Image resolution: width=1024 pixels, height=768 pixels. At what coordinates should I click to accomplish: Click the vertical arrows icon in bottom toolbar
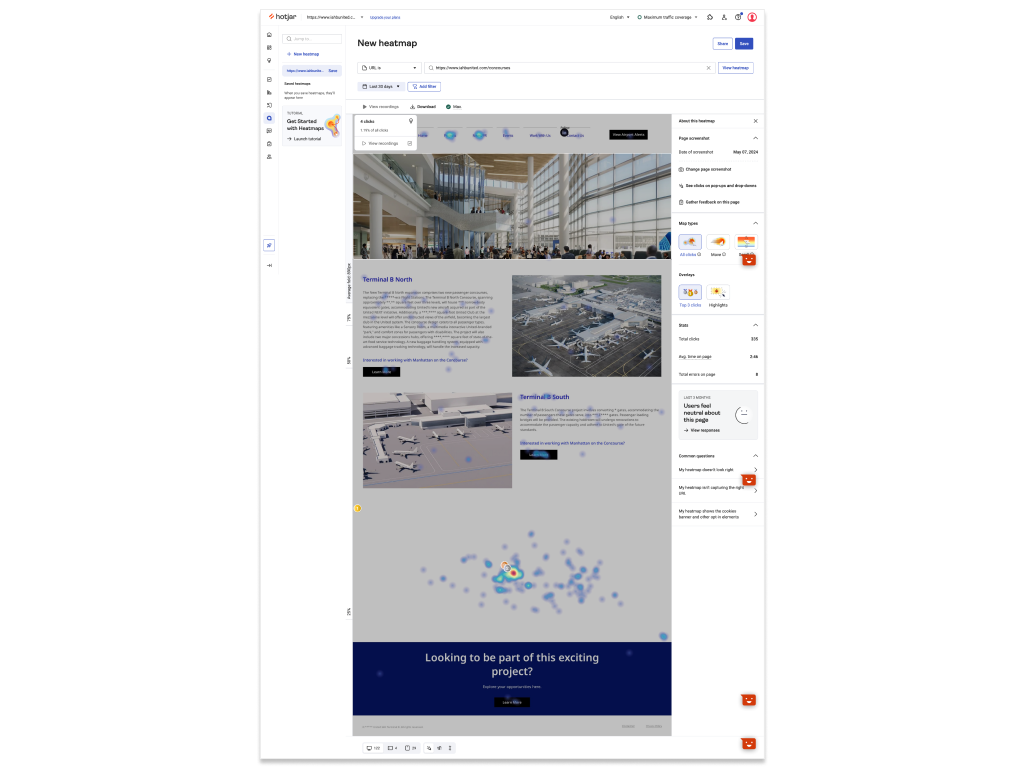coord(450,748)
